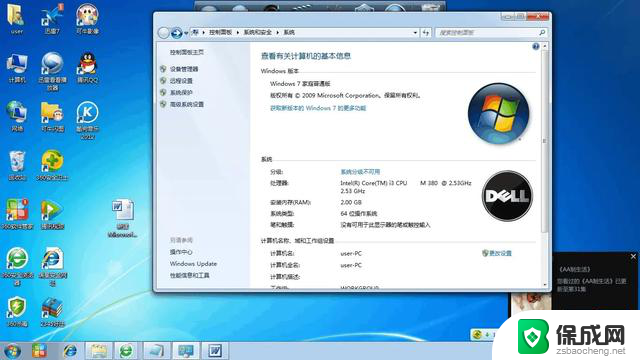Open Advanced system settings
Viewport: 640px width, 360px height.
coord(187,104)
